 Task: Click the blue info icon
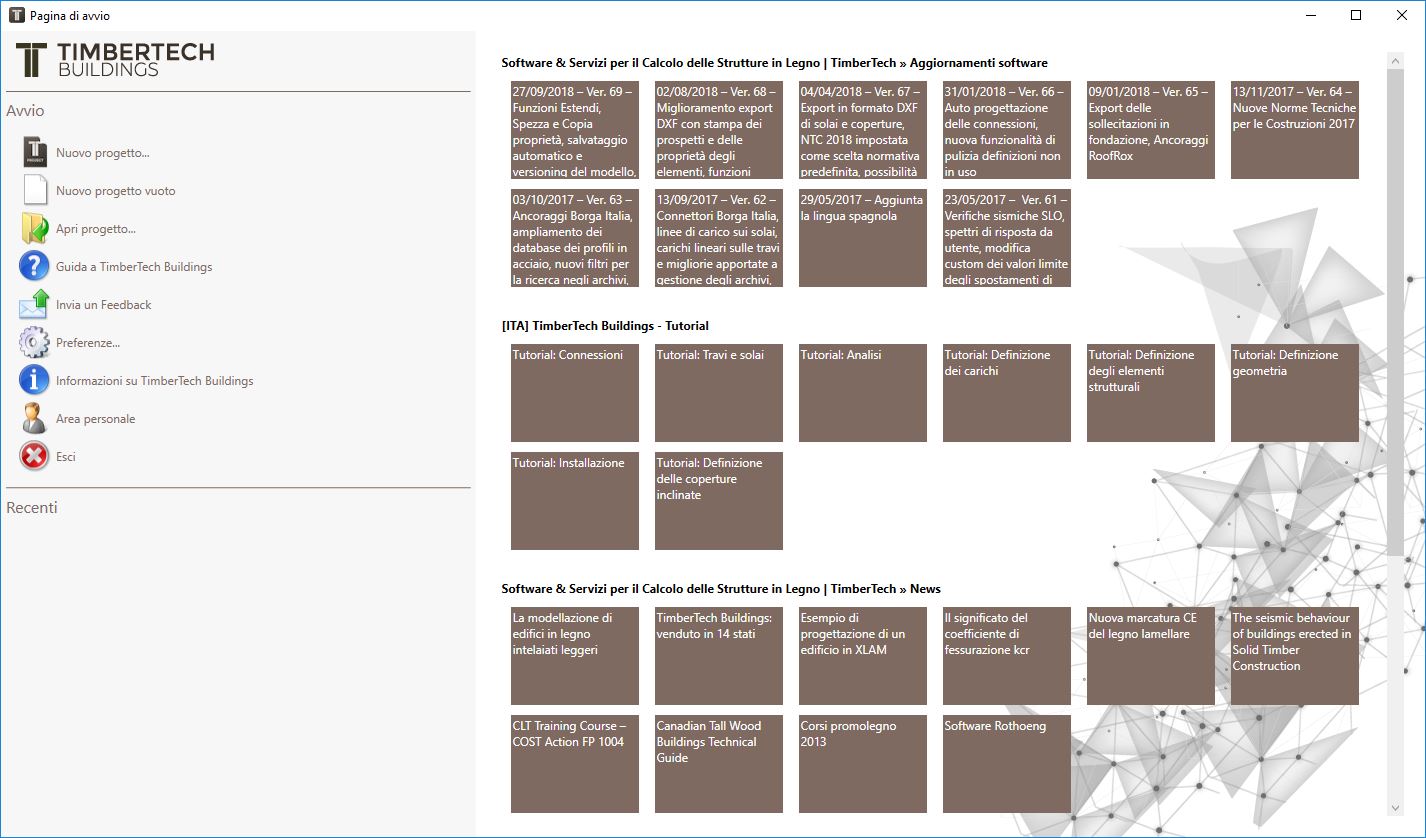(x=34, y=380)
